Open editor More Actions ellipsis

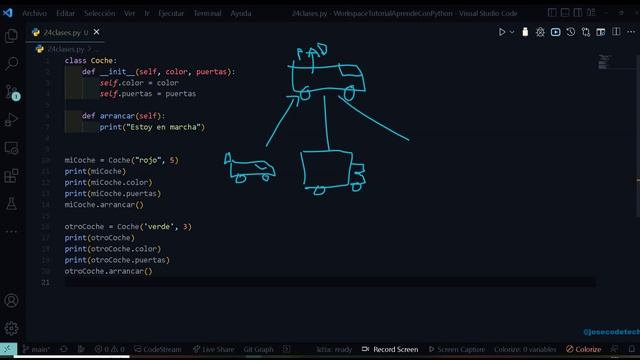click(631, 32)
